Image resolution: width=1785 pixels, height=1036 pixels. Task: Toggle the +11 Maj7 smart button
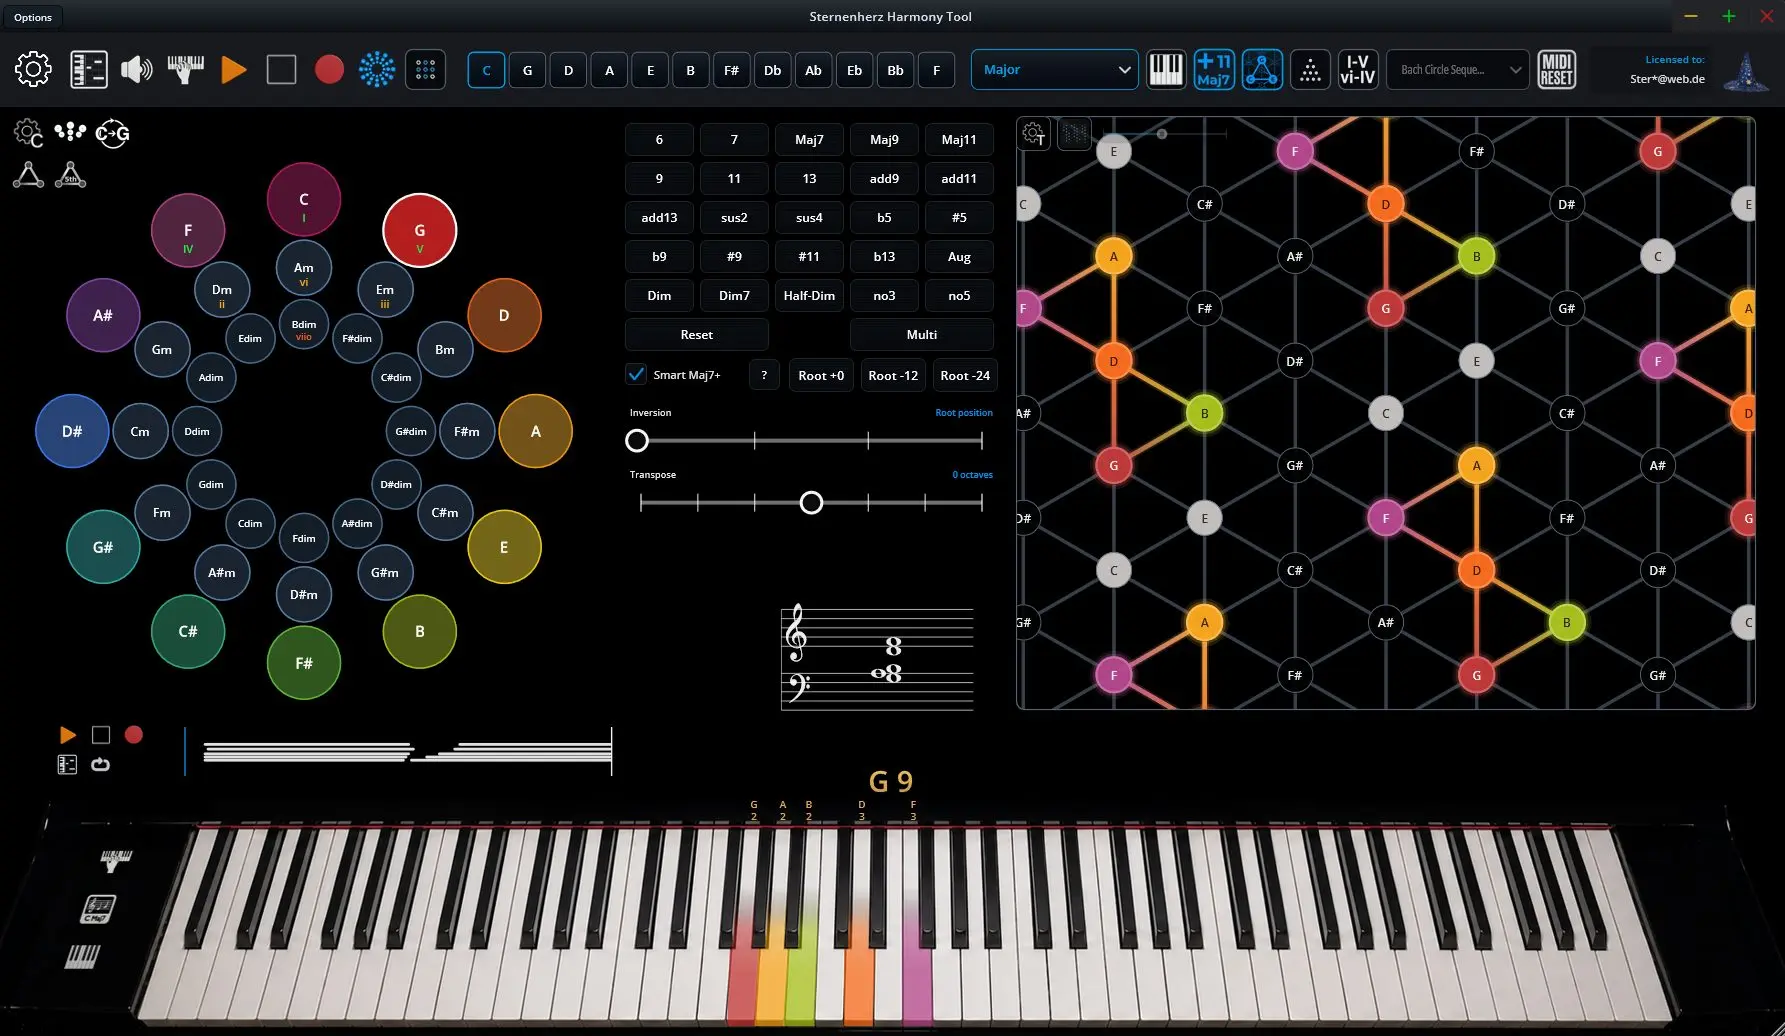pos(1214,69)
